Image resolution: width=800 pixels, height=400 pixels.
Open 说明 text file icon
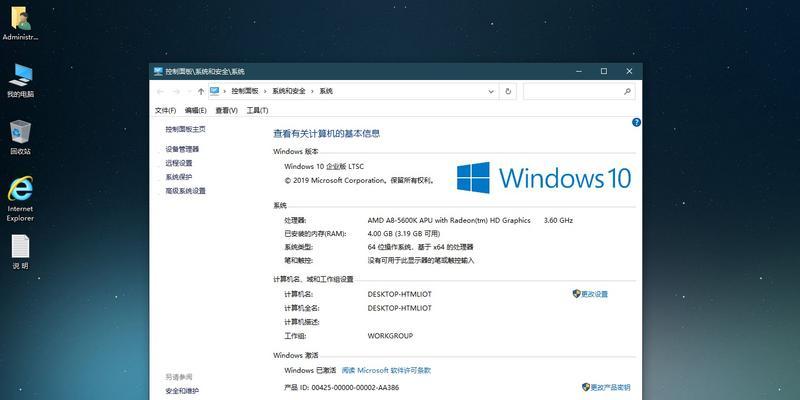point(20,252)
